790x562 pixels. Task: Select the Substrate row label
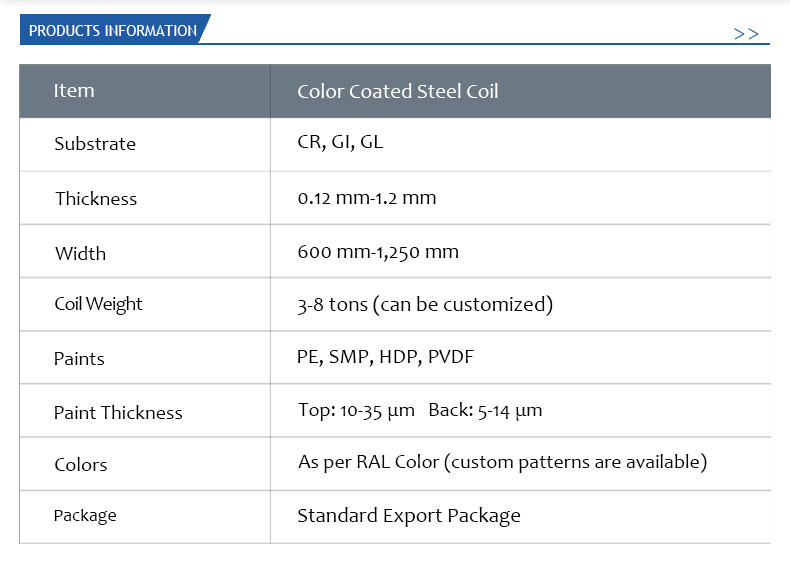click(x=95, y=144)
